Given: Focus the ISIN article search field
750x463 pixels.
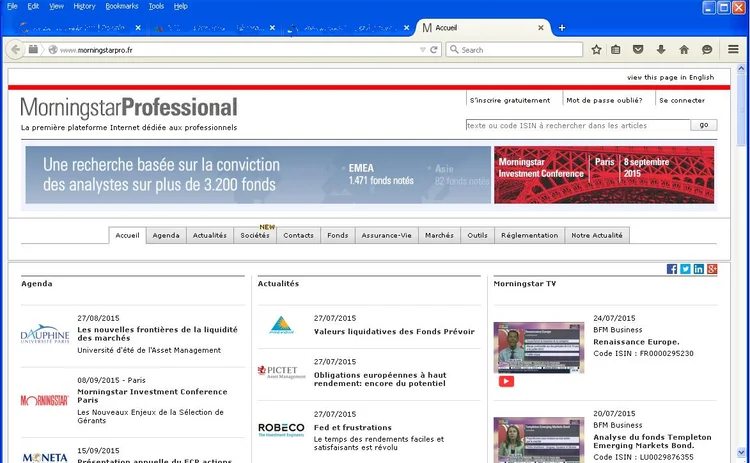Looking at the screenshot, I should (578, 125).
